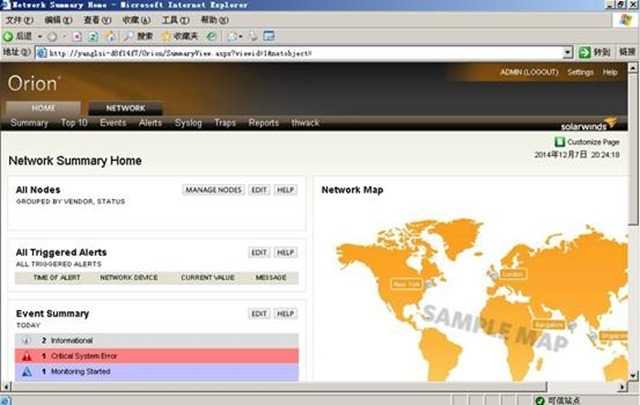This screenshot has width=640, height=405.
Task: Click EDIT in All Triggered Alerts panel
Action: click(259, 252)
